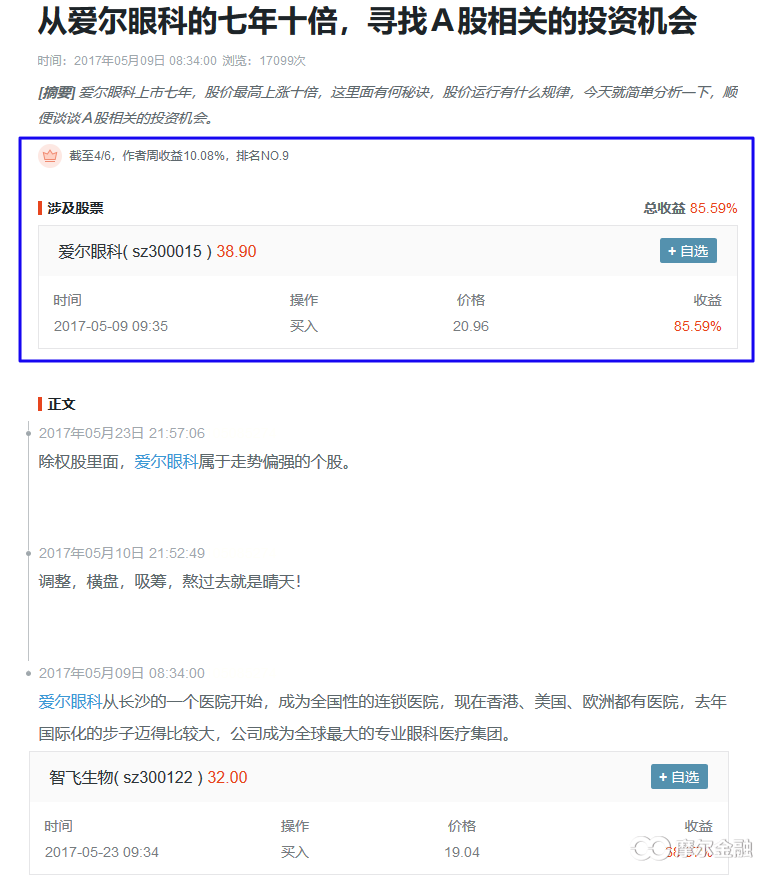Add 智飞生物 to watchlist with +自选
Image resolution: width=768 pixels, height=878 pixels.
[679, 777]
